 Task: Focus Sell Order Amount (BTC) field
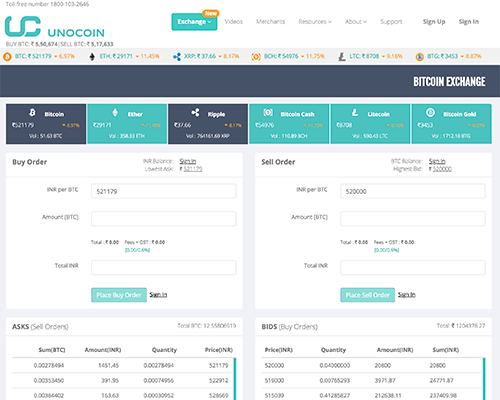point(413,218)
